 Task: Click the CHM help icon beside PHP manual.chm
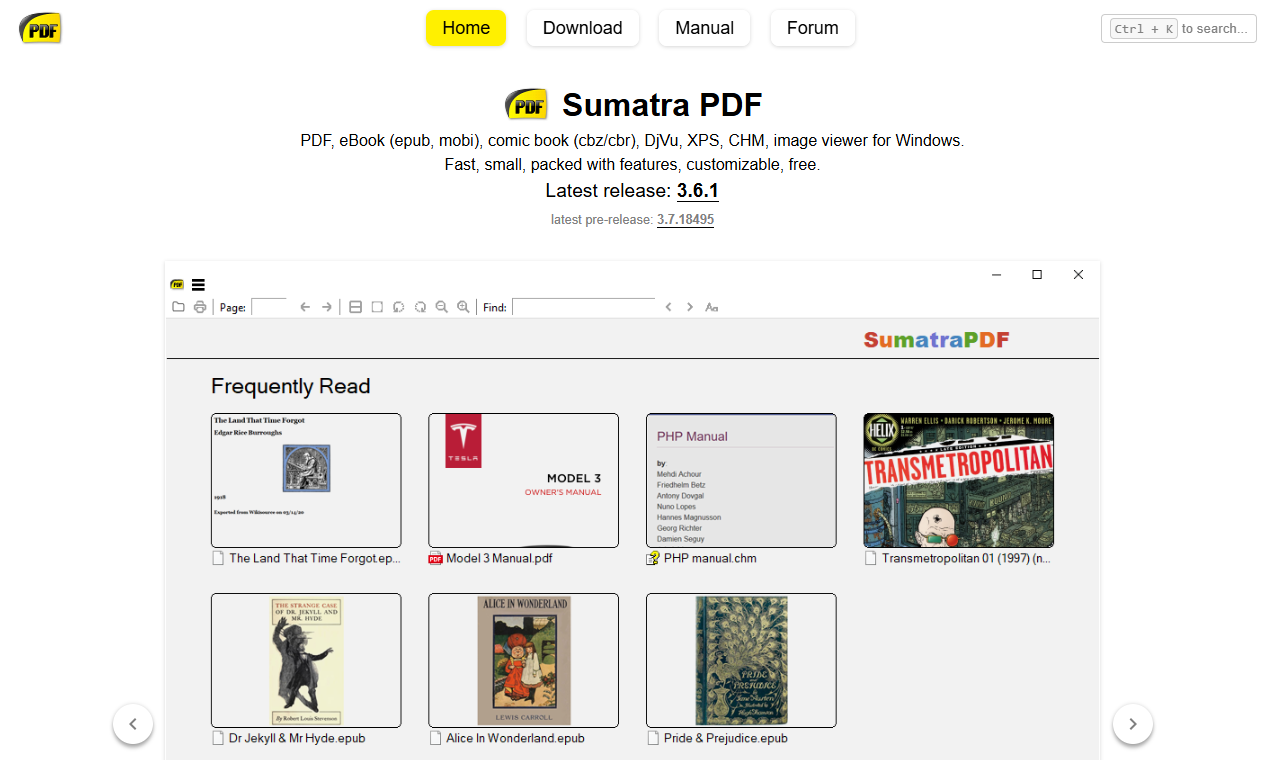click(653, 558)
